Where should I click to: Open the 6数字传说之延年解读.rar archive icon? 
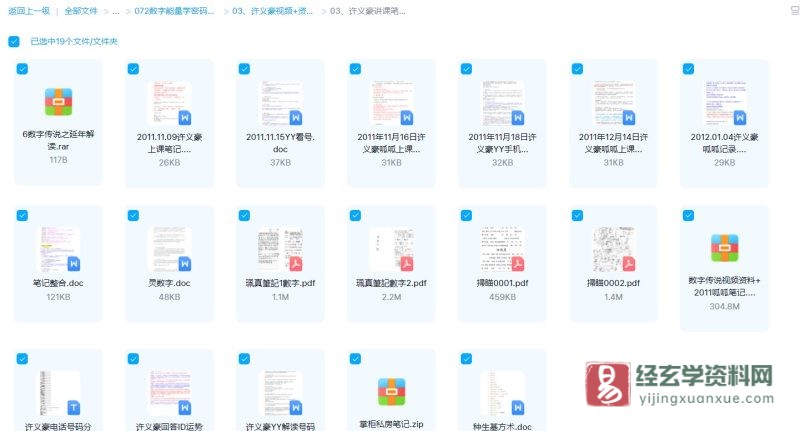coord(58,102)
